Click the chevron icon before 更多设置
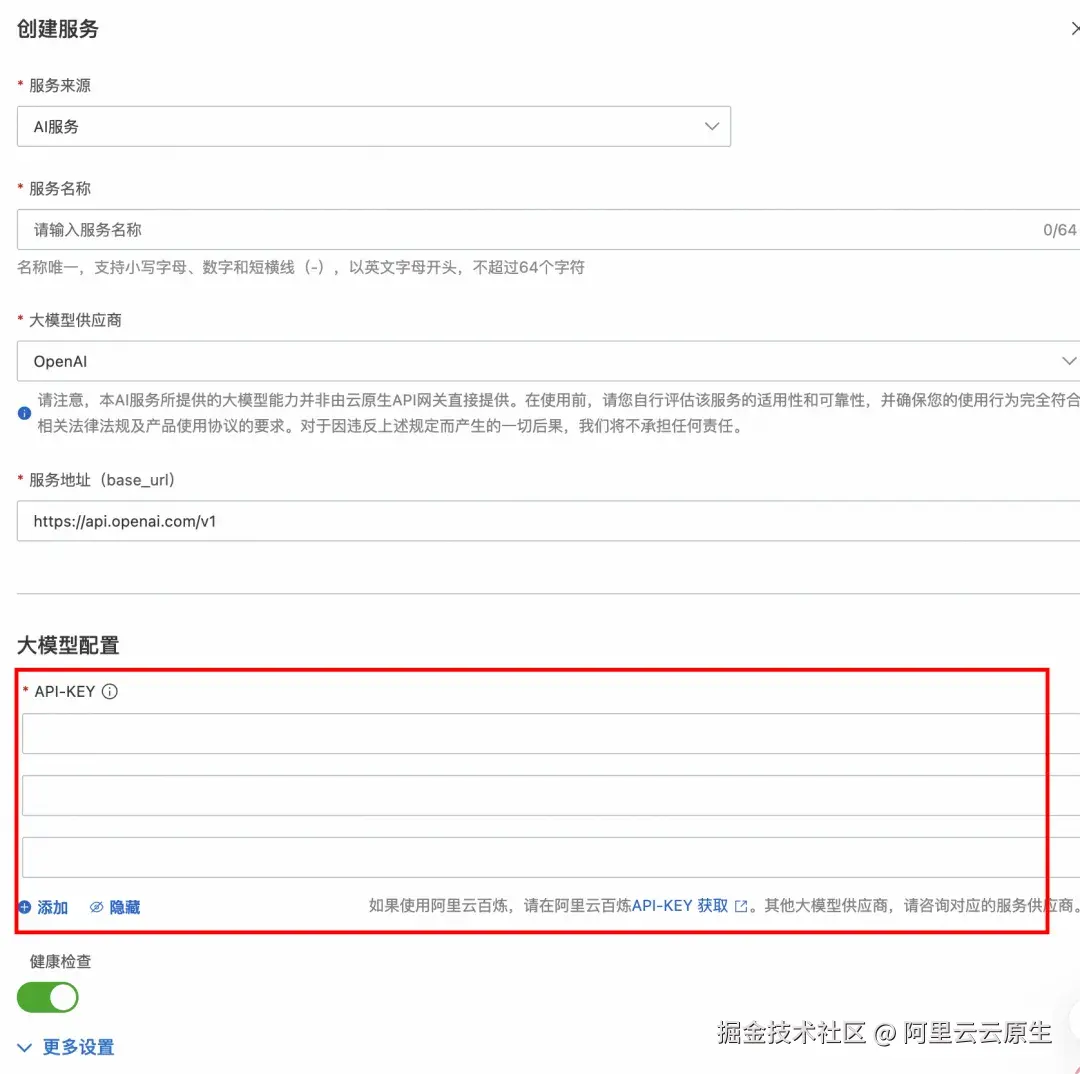The image size is (1080, 1074). 22,1047
